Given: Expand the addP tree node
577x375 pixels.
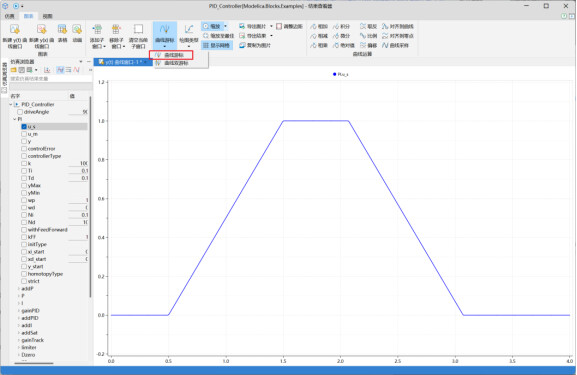Looking at the screenshot, I should click(x=18, y=289).
